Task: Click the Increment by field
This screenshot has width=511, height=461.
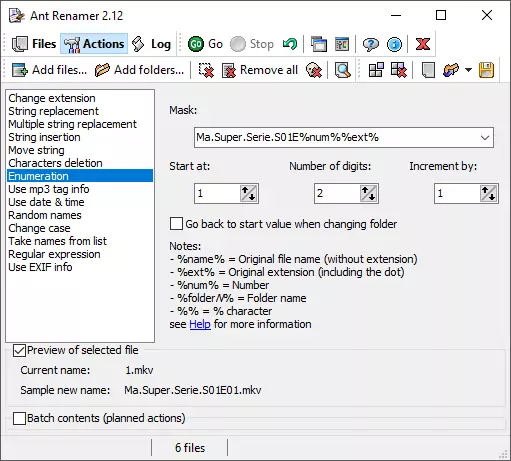Action: pyautogui.click(x=457, y=193)
